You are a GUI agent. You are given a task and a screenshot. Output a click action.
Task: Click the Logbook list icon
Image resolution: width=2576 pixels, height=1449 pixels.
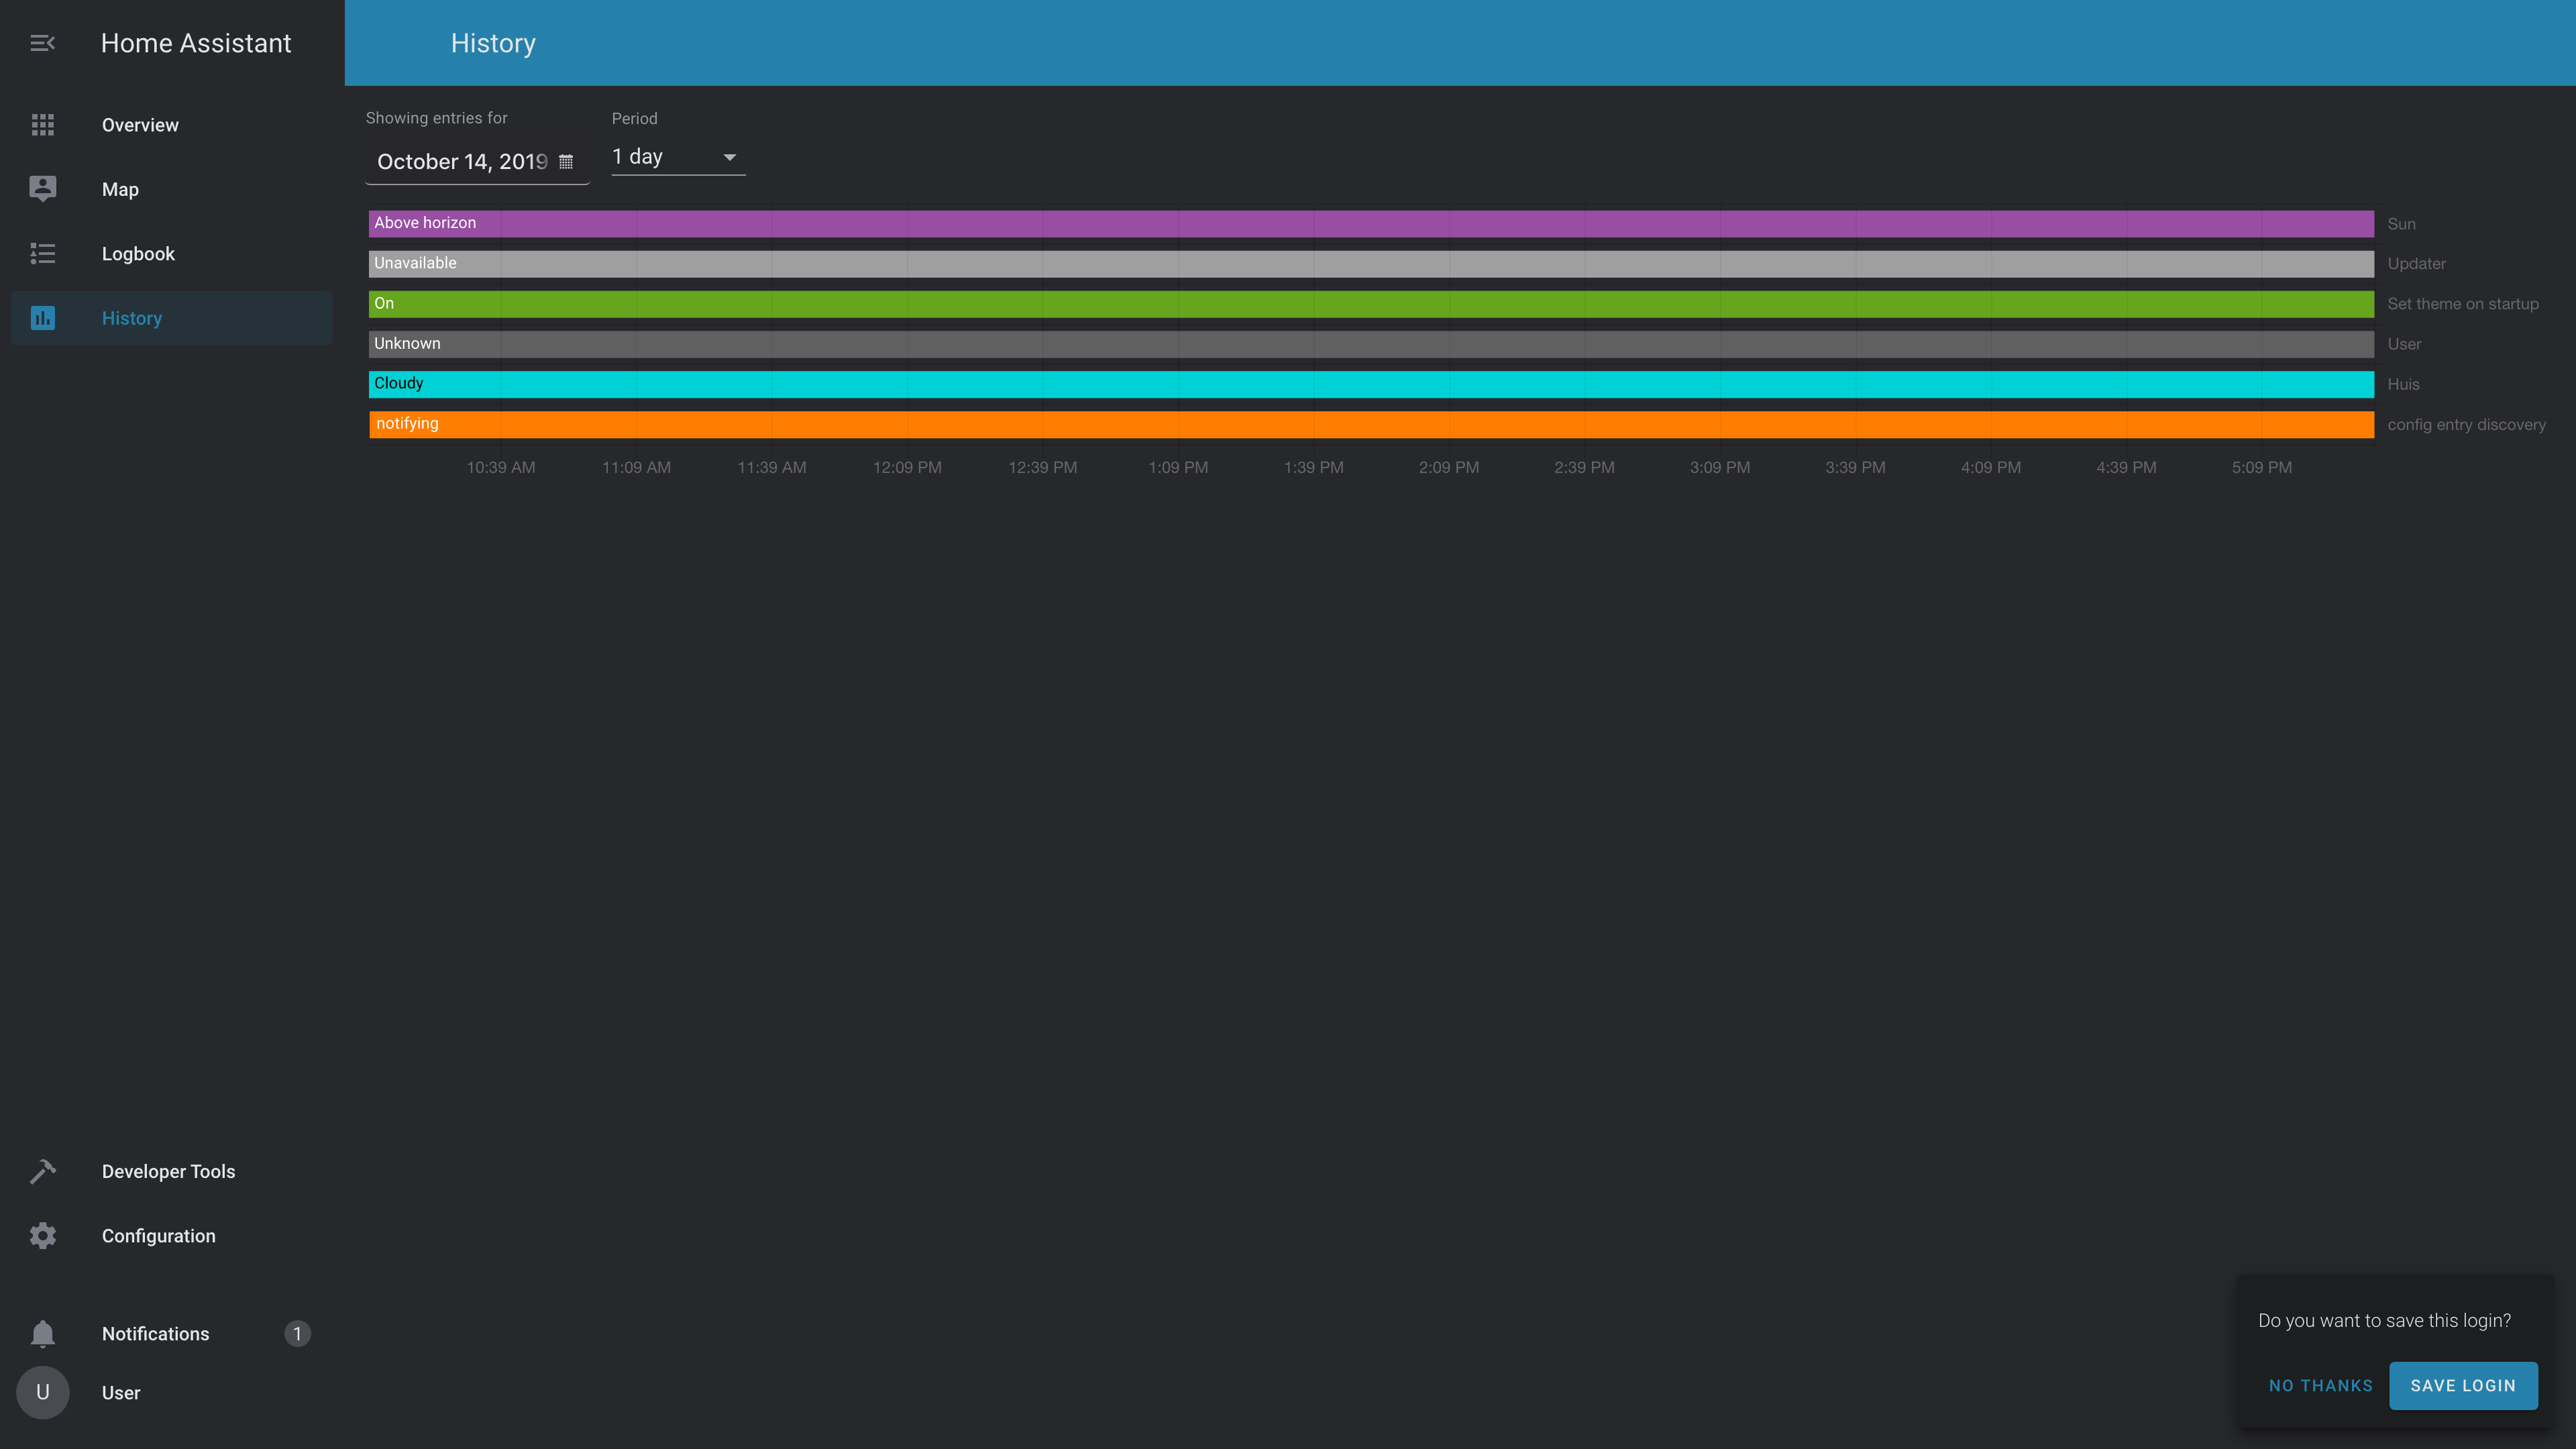[x=42, y=254]
